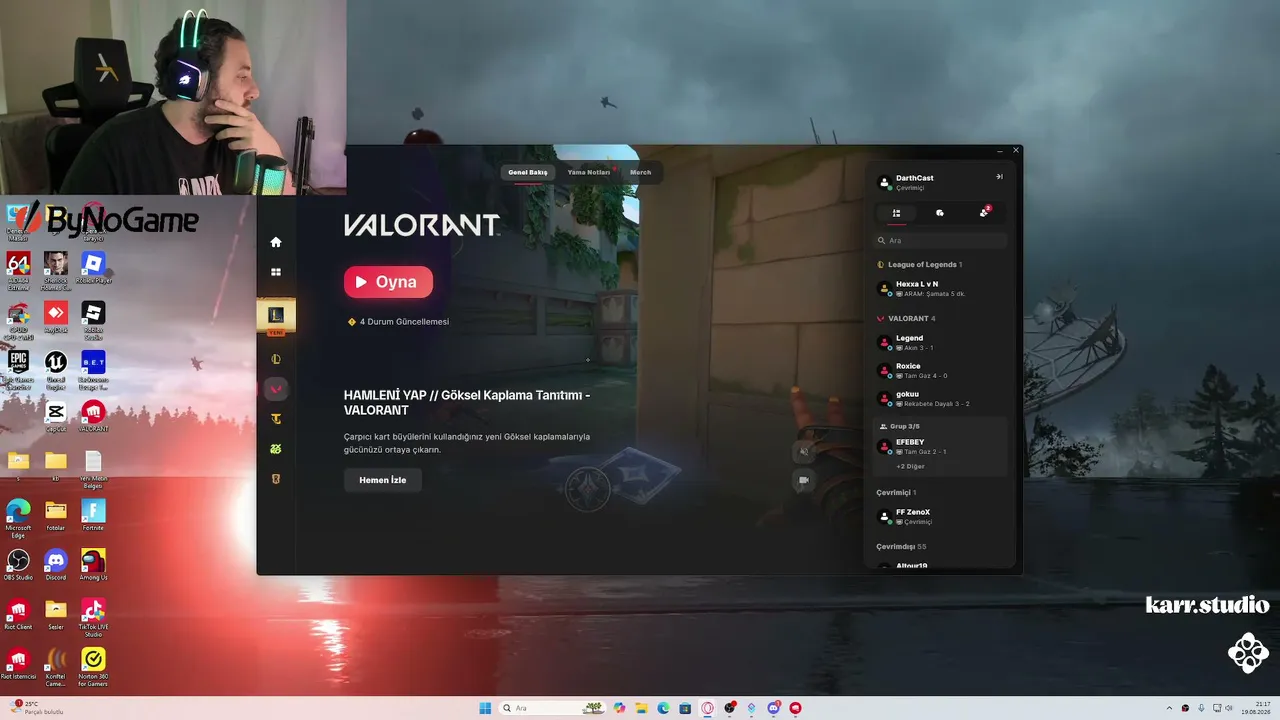Image resolution: width=1280 pixels, height=720 pixels.
Task: Open the weather widget on taskbar
Action: point(36,708)
